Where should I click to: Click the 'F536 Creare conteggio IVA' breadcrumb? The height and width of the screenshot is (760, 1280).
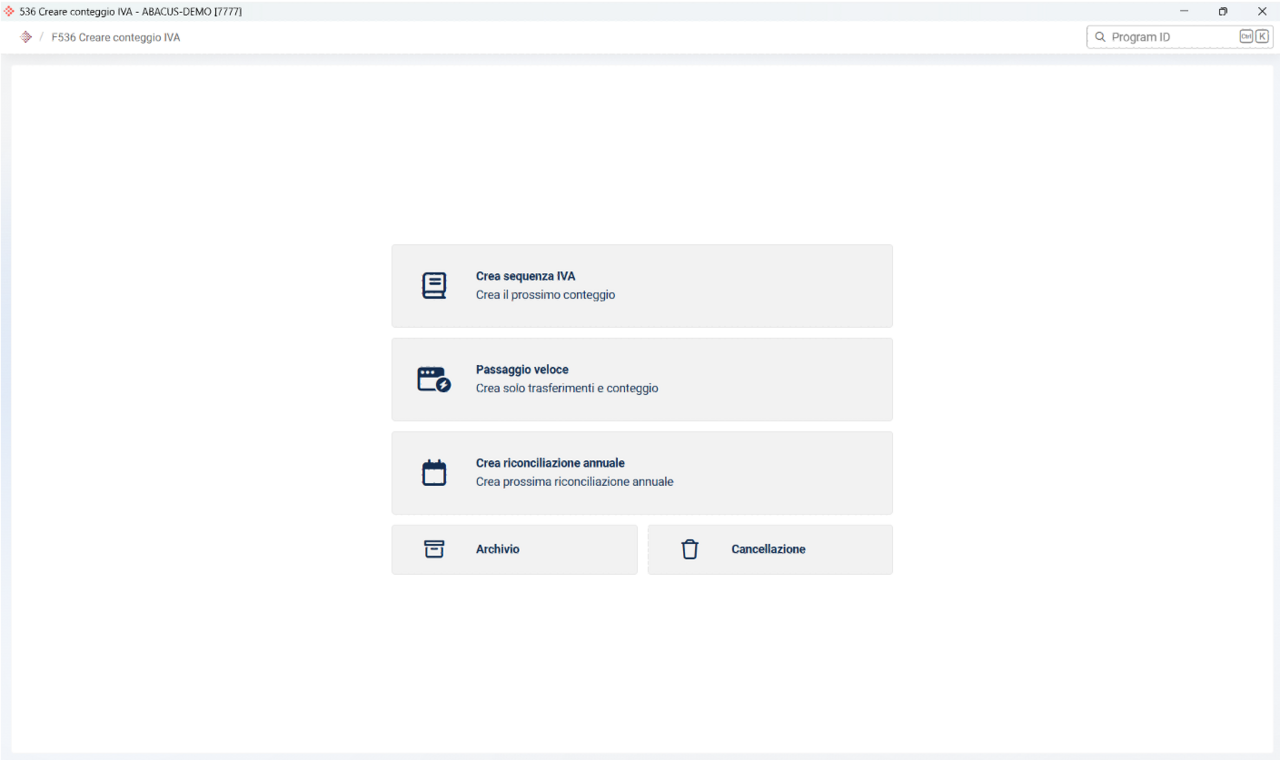[x=116, y=37]
